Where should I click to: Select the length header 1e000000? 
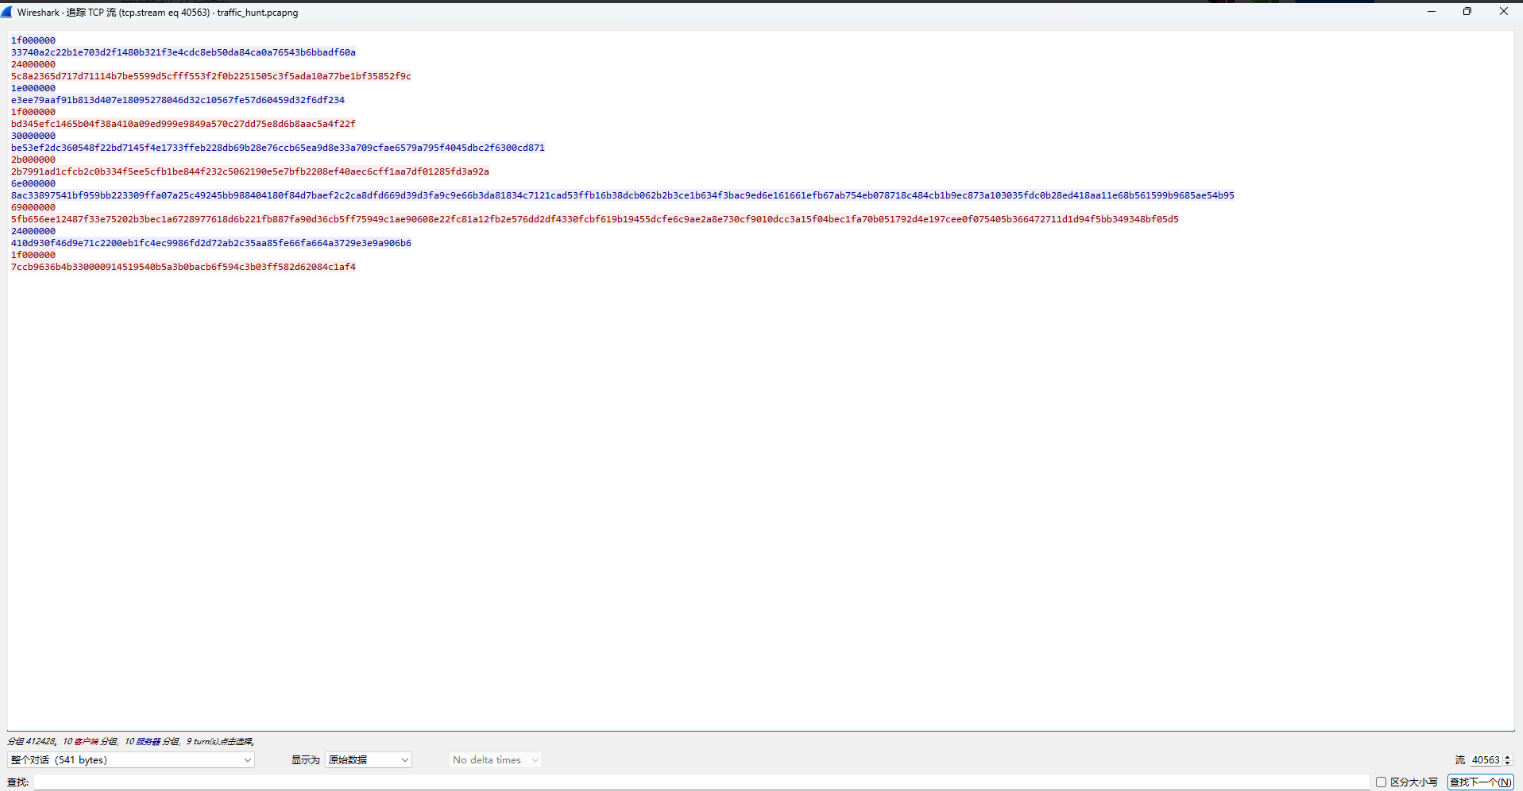coord(33,88)
